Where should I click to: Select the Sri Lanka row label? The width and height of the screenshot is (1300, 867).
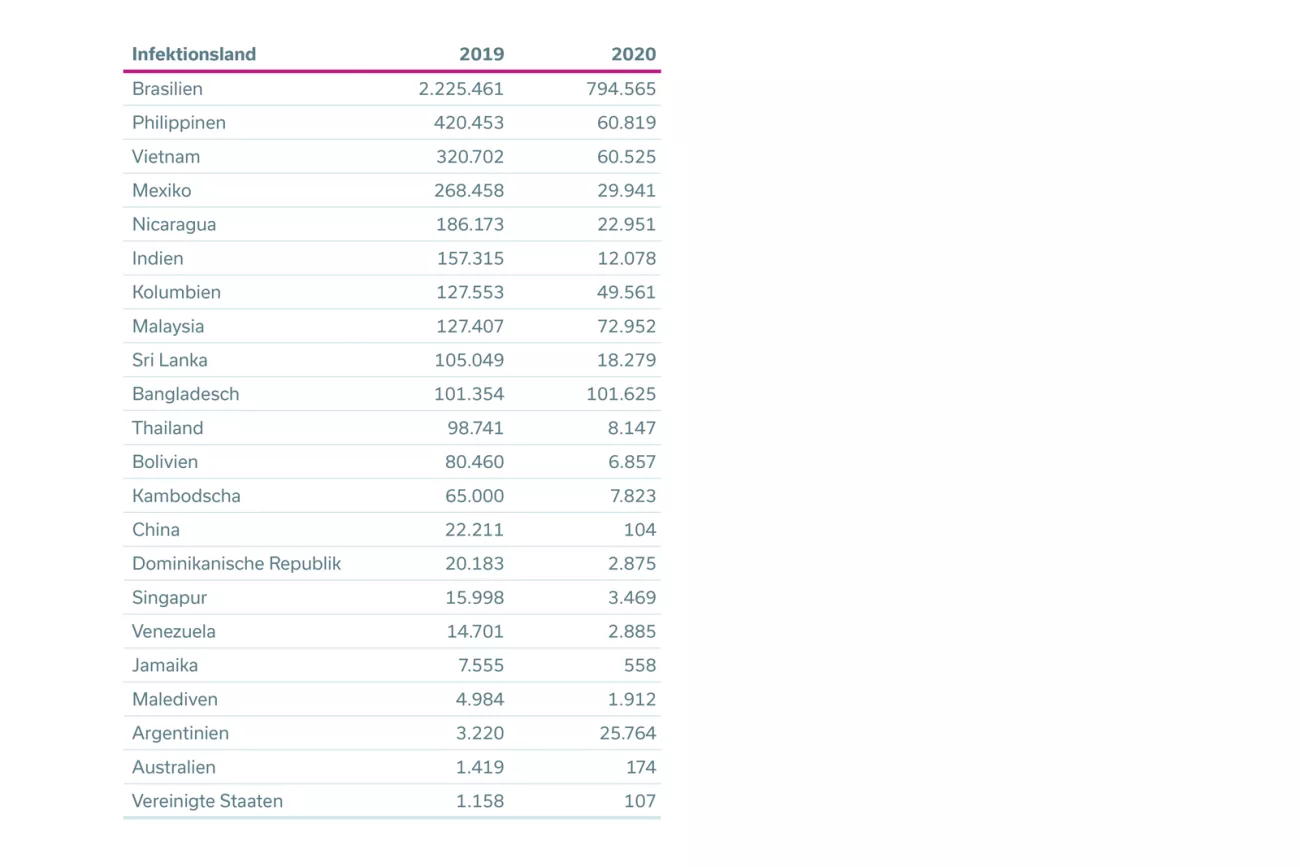(x=170, y=360)
